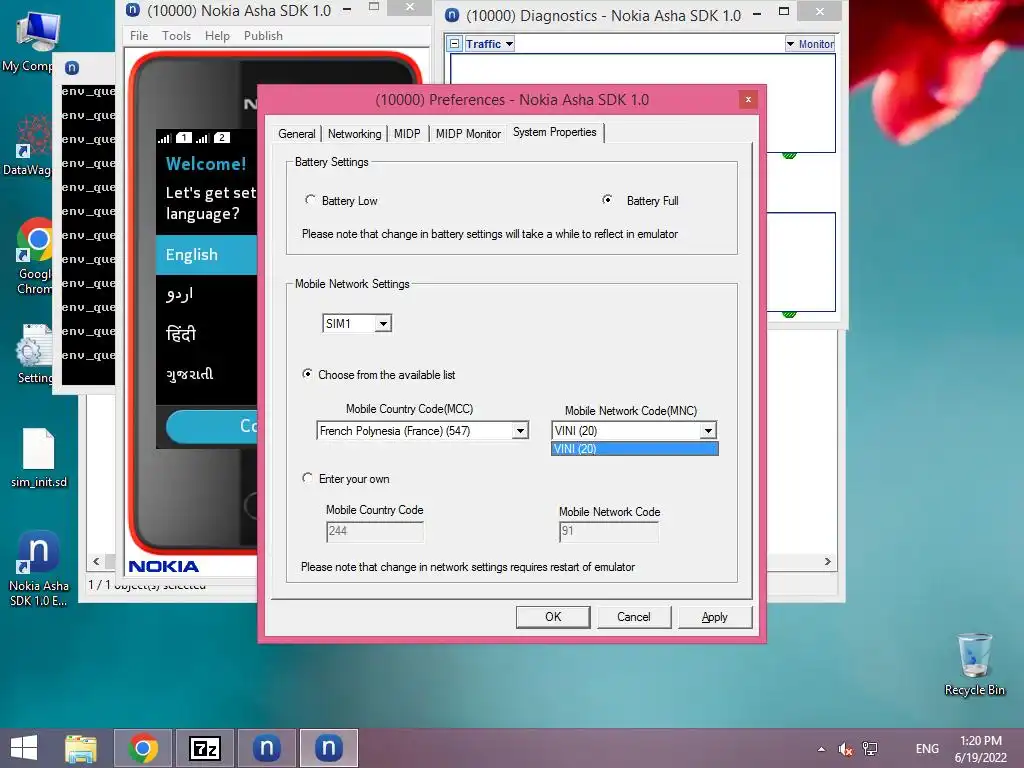Open Monitor dropdown in Diagnostics window
Viewport: 1024px width, 768px height.
pyautogui.click(x=810, y=44)
